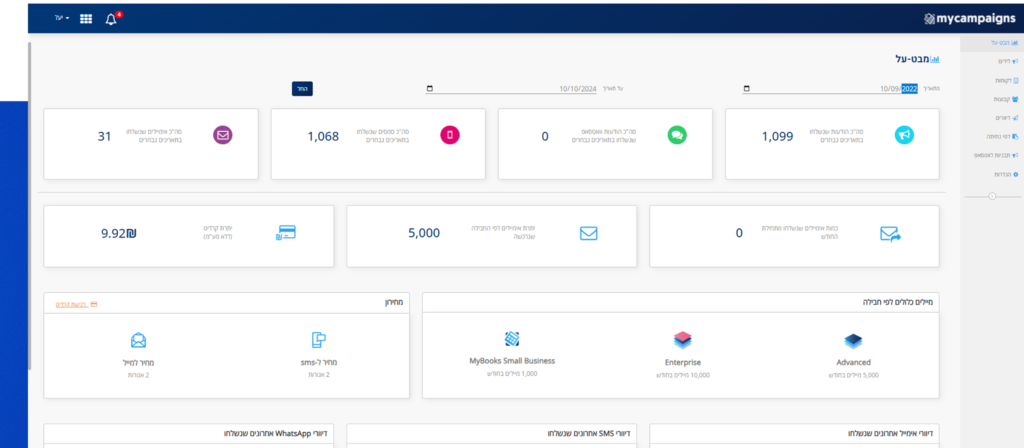Click the dark blue החל apply button
Screen dimensions: 1024x448
pos(302,89)
